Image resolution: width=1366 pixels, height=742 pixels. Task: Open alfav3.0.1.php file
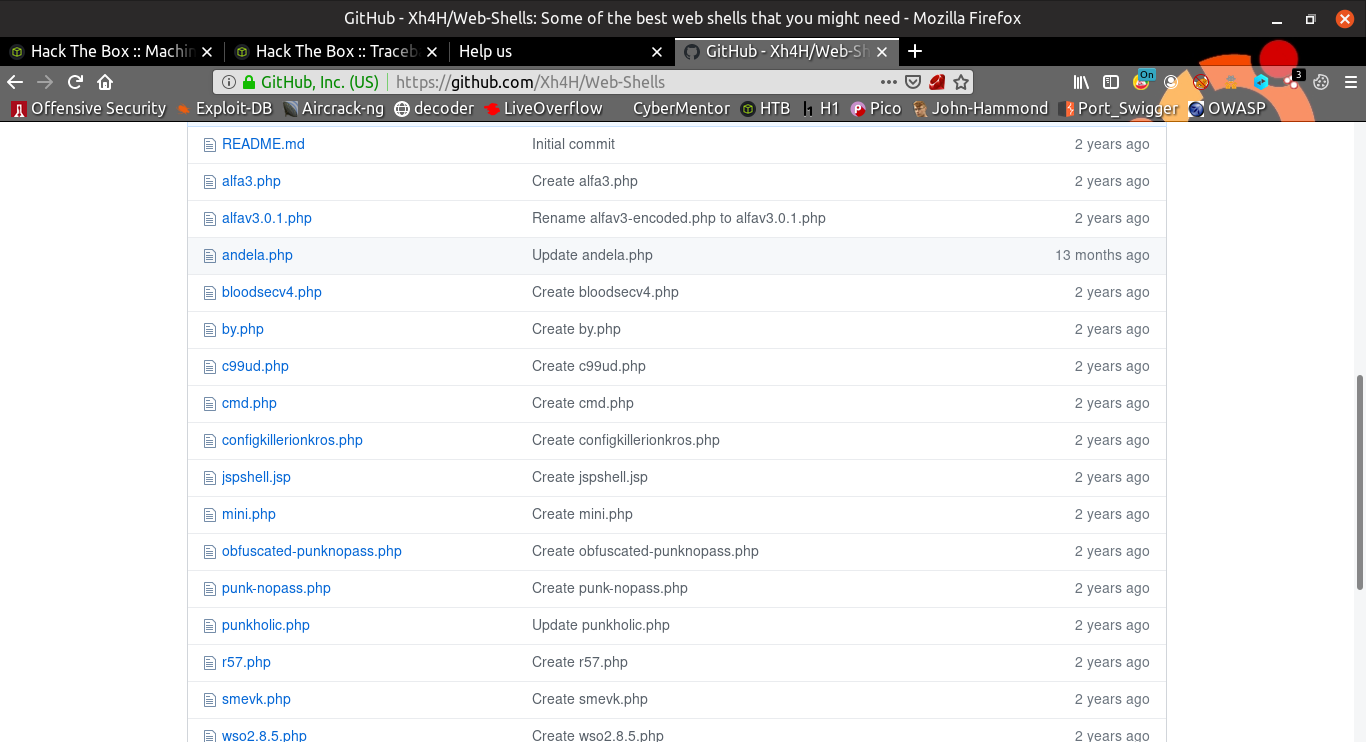pyautogui.click(x=267, y=218)
